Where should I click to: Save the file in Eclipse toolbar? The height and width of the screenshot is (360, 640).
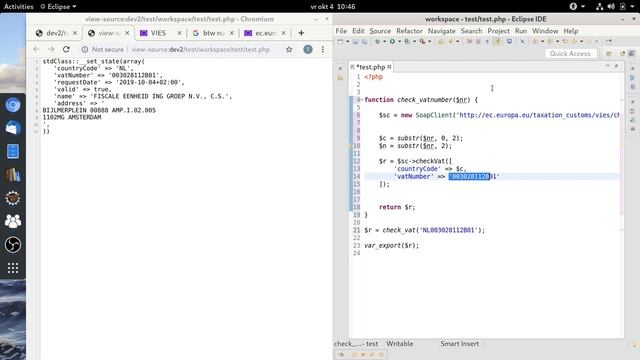356,41
